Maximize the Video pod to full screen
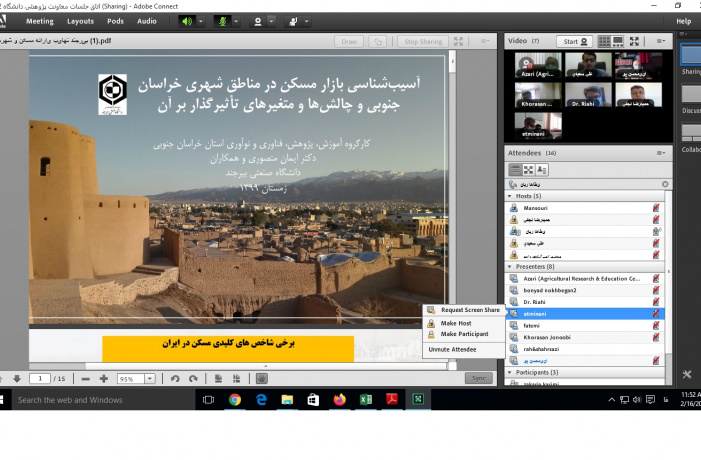The height and width of the screenshot is (460, 701). tap(634, 42)
